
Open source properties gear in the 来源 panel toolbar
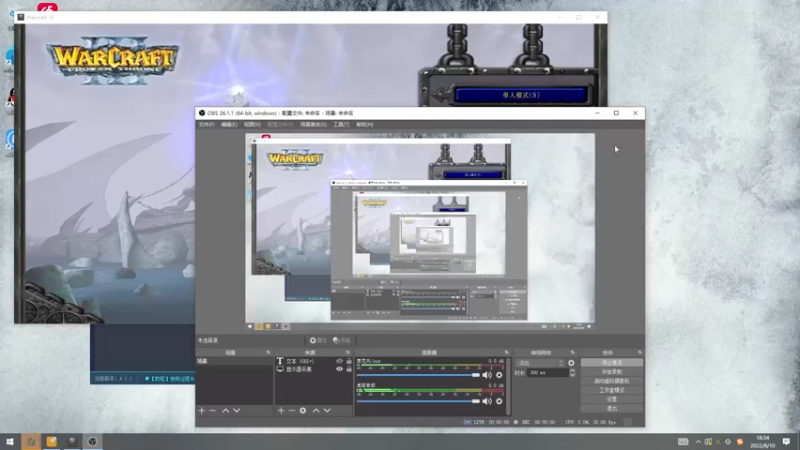click(303, 410)
